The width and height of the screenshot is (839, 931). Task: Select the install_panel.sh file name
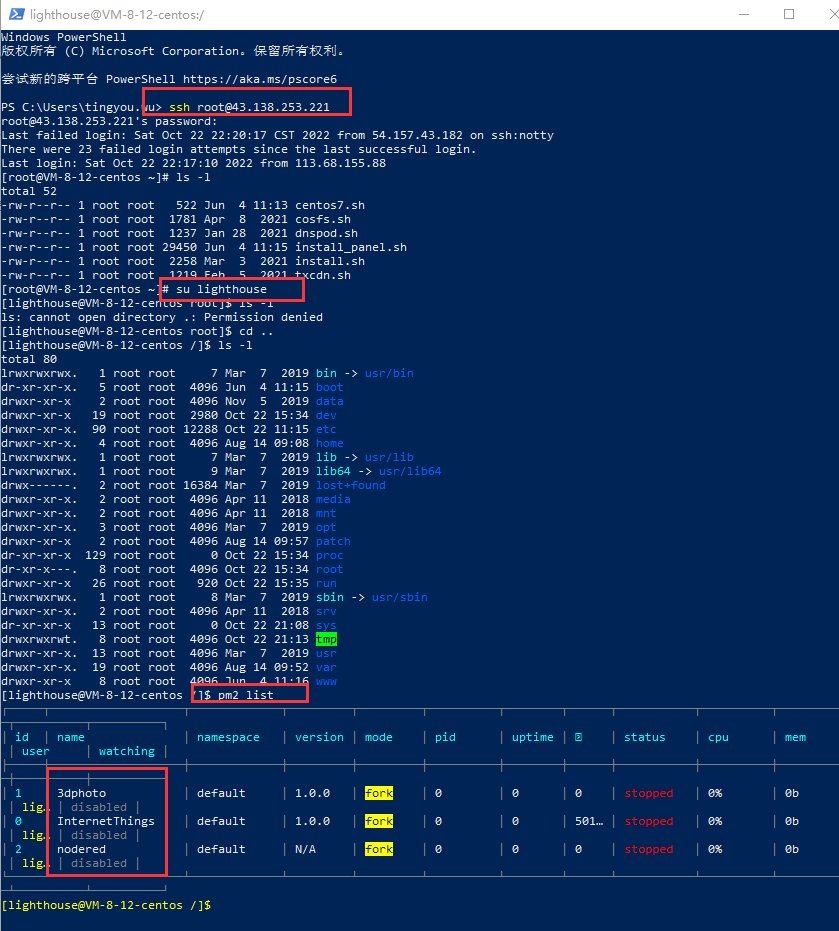click(351, 248)
